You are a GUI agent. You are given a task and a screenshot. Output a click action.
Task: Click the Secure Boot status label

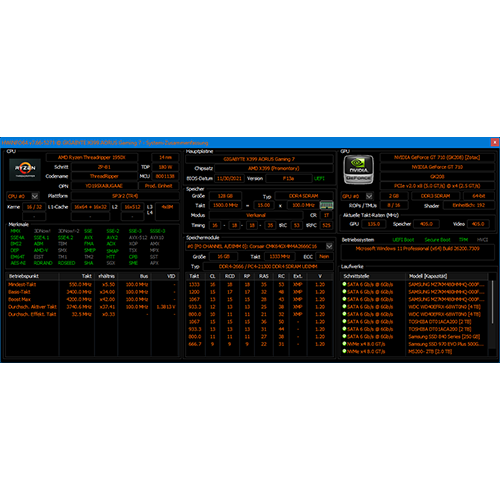pyautogui.click(x=437, y=240)
